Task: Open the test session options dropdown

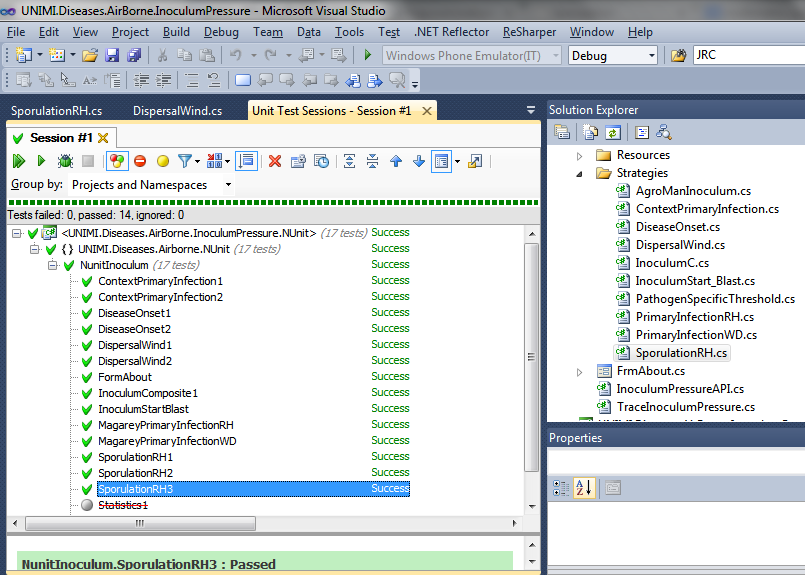Action: pos(218,161)
